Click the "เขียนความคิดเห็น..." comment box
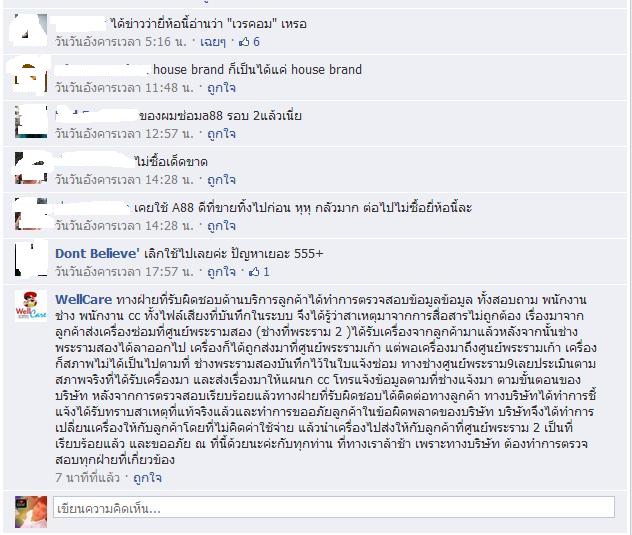This screenshot has height=535, width=632. coord(334,508)
